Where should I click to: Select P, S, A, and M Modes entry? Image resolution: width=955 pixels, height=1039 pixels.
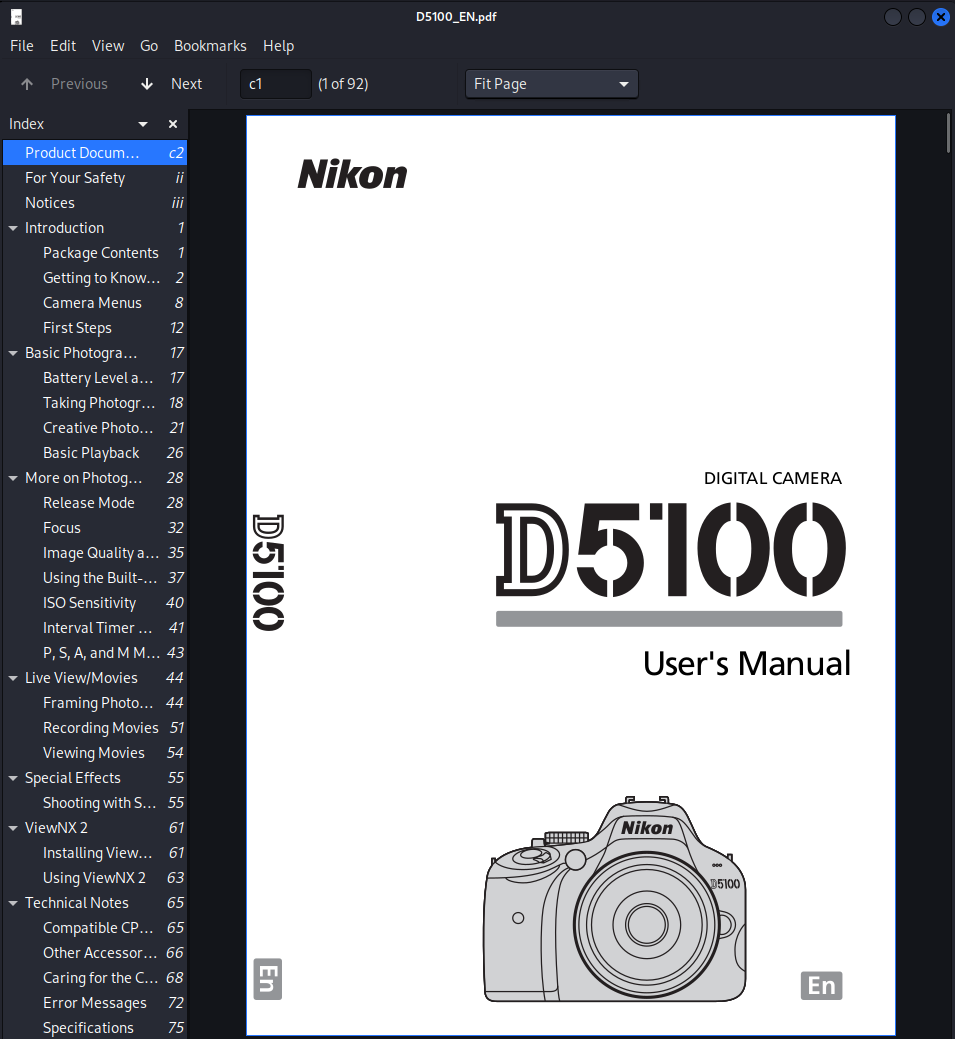pyautogui.click(x=95, y=653)
